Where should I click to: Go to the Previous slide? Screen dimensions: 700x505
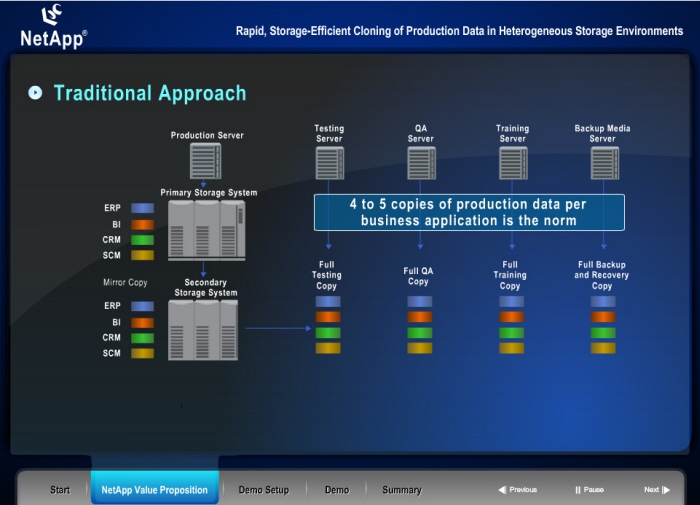click(x=517, y=490)
